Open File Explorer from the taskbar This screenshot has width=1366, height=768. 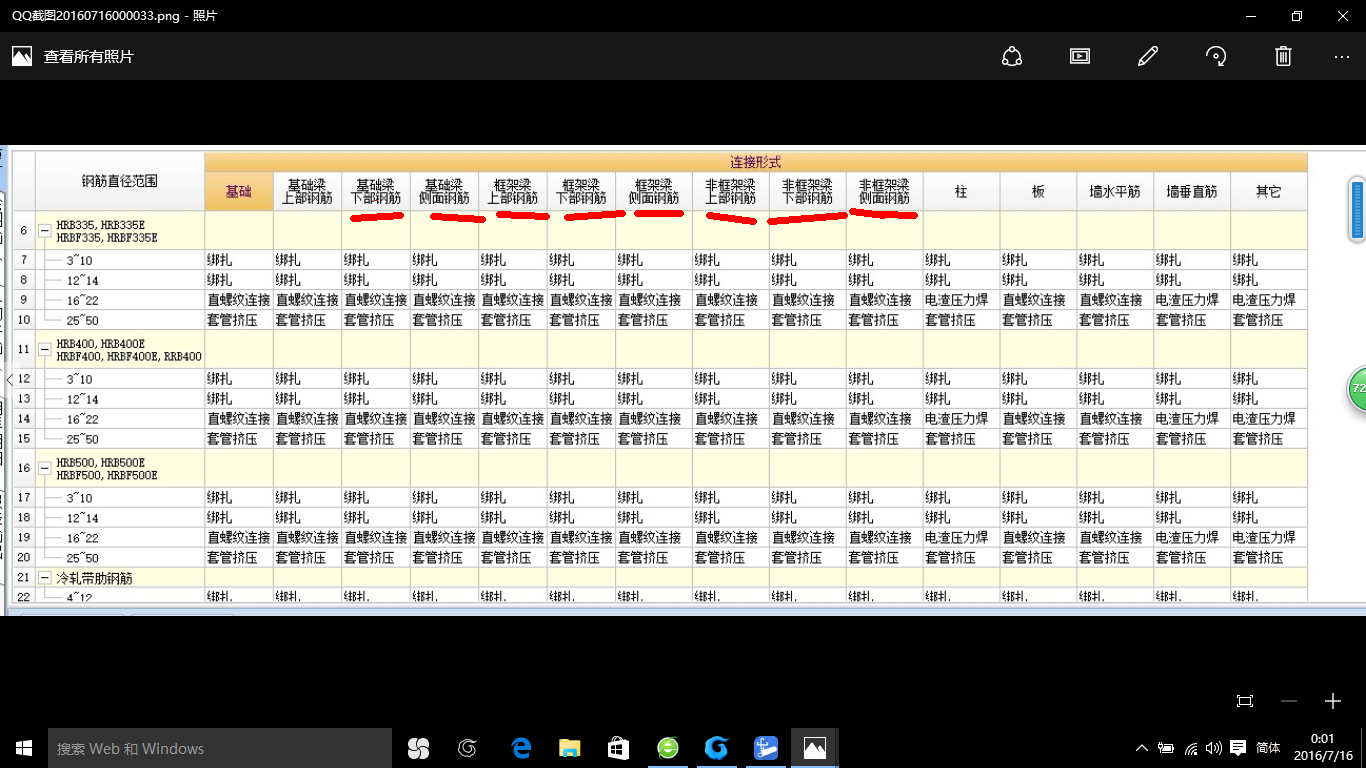569,748
